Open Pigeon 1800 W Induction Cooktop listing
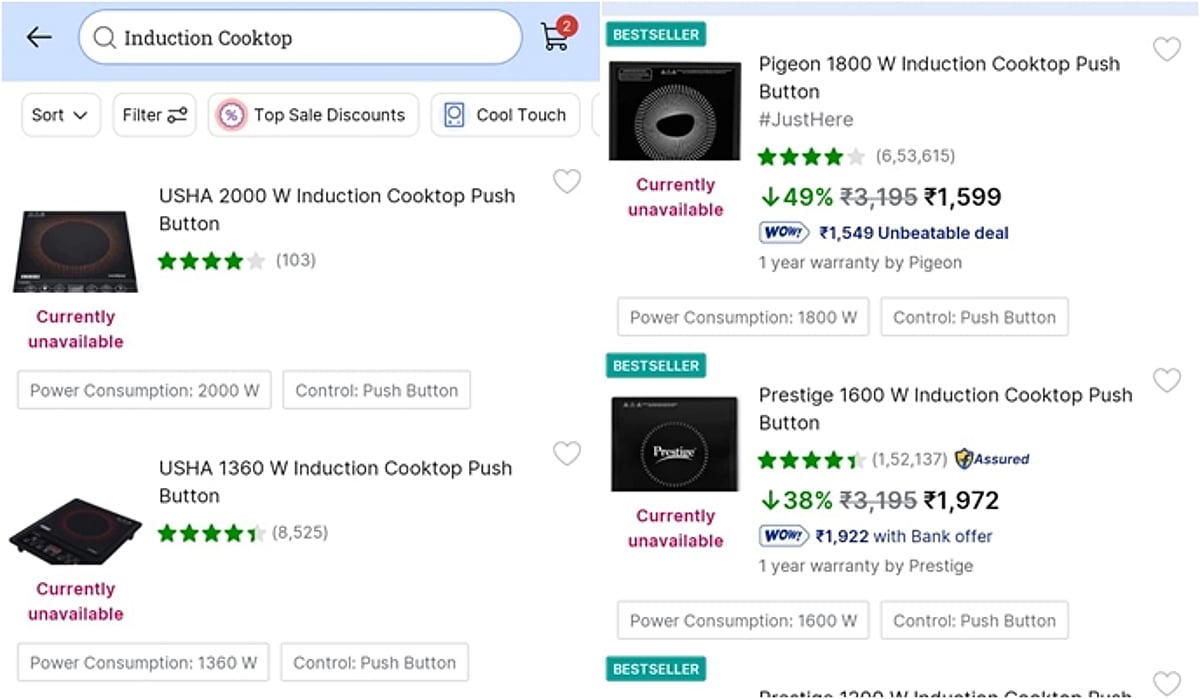The width and height of the screenshot is (1200, 699). [939, 77]
